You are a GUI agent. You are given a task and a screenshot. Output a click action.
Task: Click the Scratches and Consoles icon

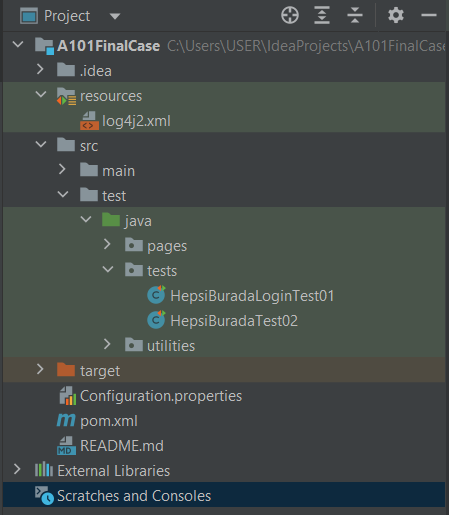tap(44, 495)
